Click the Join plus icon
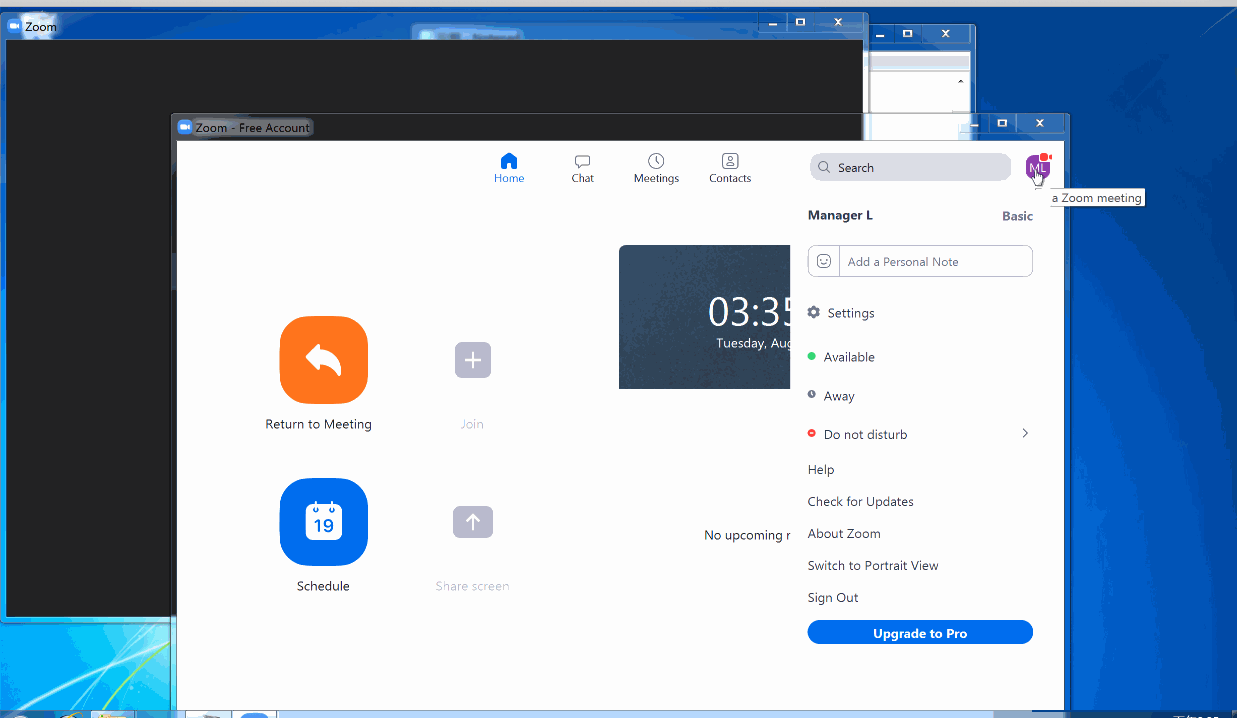 pyautogui.click(x=472, y=360)
